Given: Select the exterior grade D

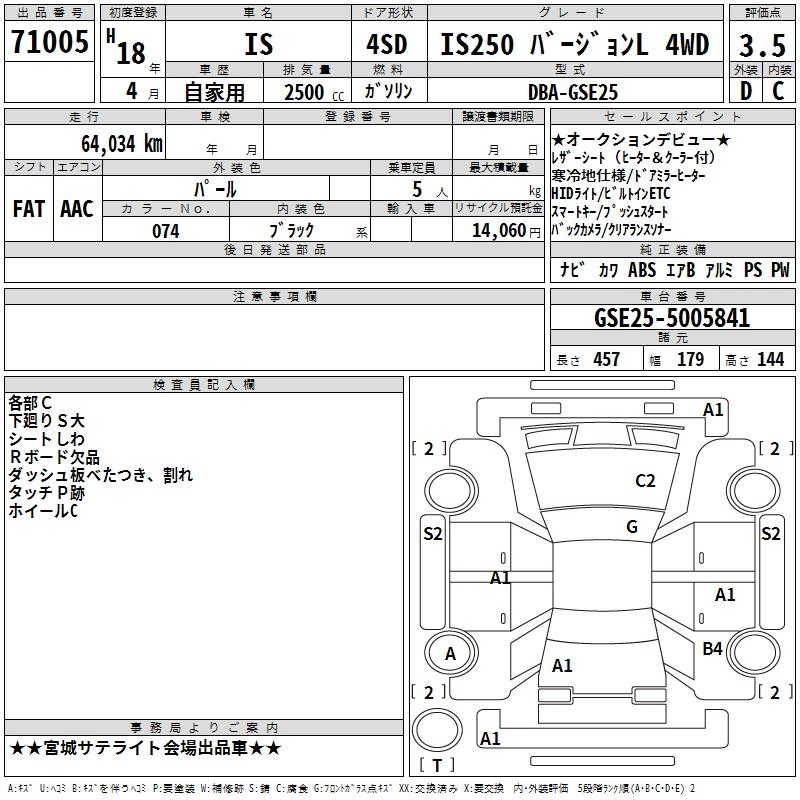Looking at the screenshot, I should pyautogui.click(x=746, y=91).
